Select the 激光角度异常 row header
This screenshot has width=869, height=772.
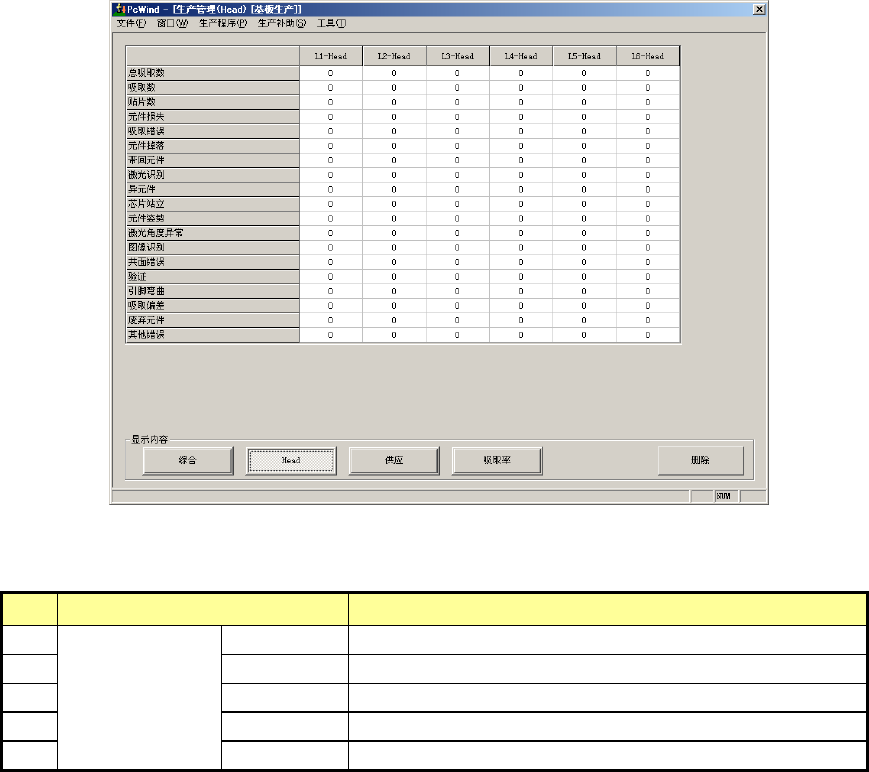click(213, 233)
